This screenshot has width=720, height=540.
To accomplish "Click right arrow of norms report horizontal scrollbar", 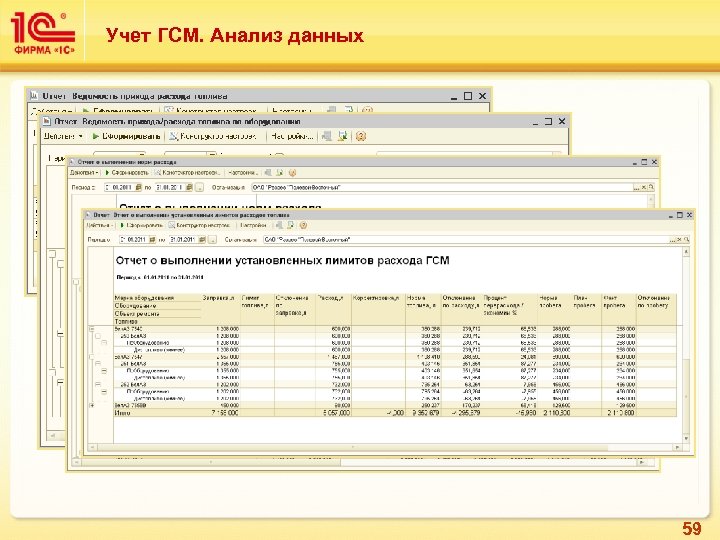I will [x=642, y=462].
